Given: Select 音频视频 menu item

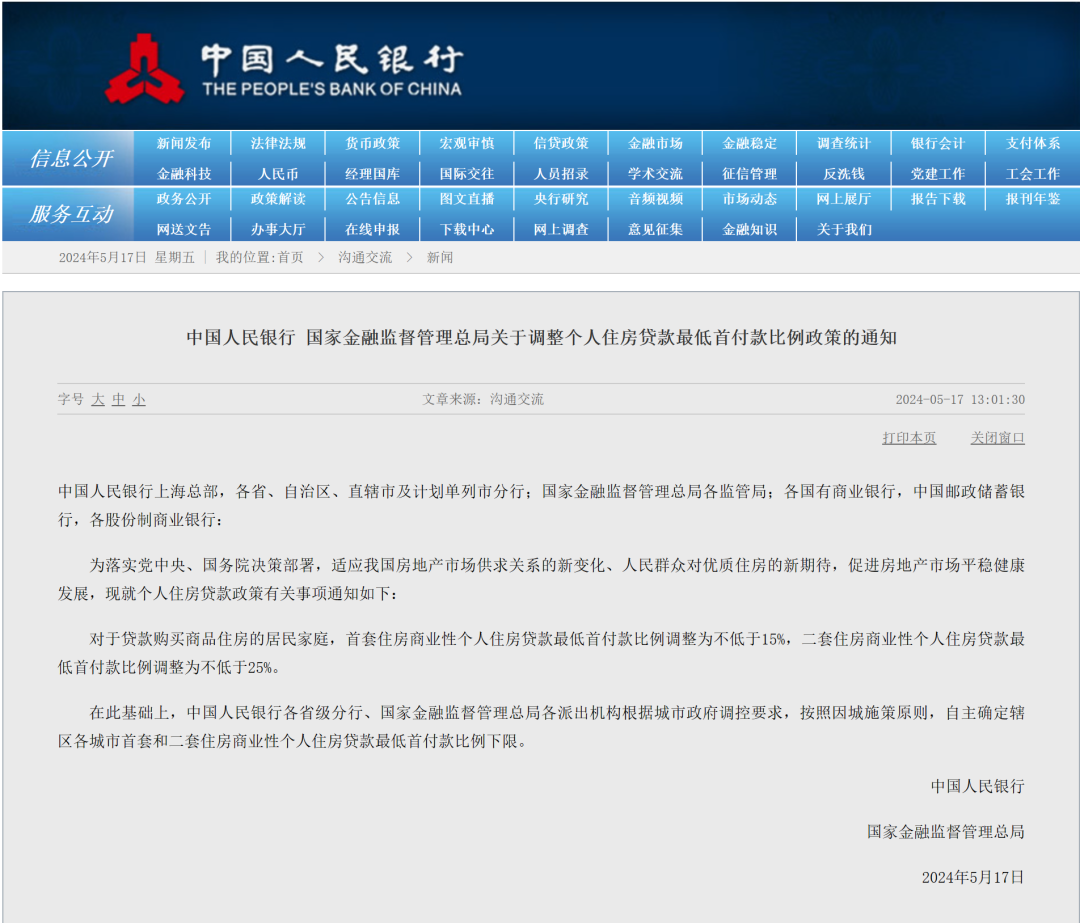Looking at the screenshot, I should (655, 199).
